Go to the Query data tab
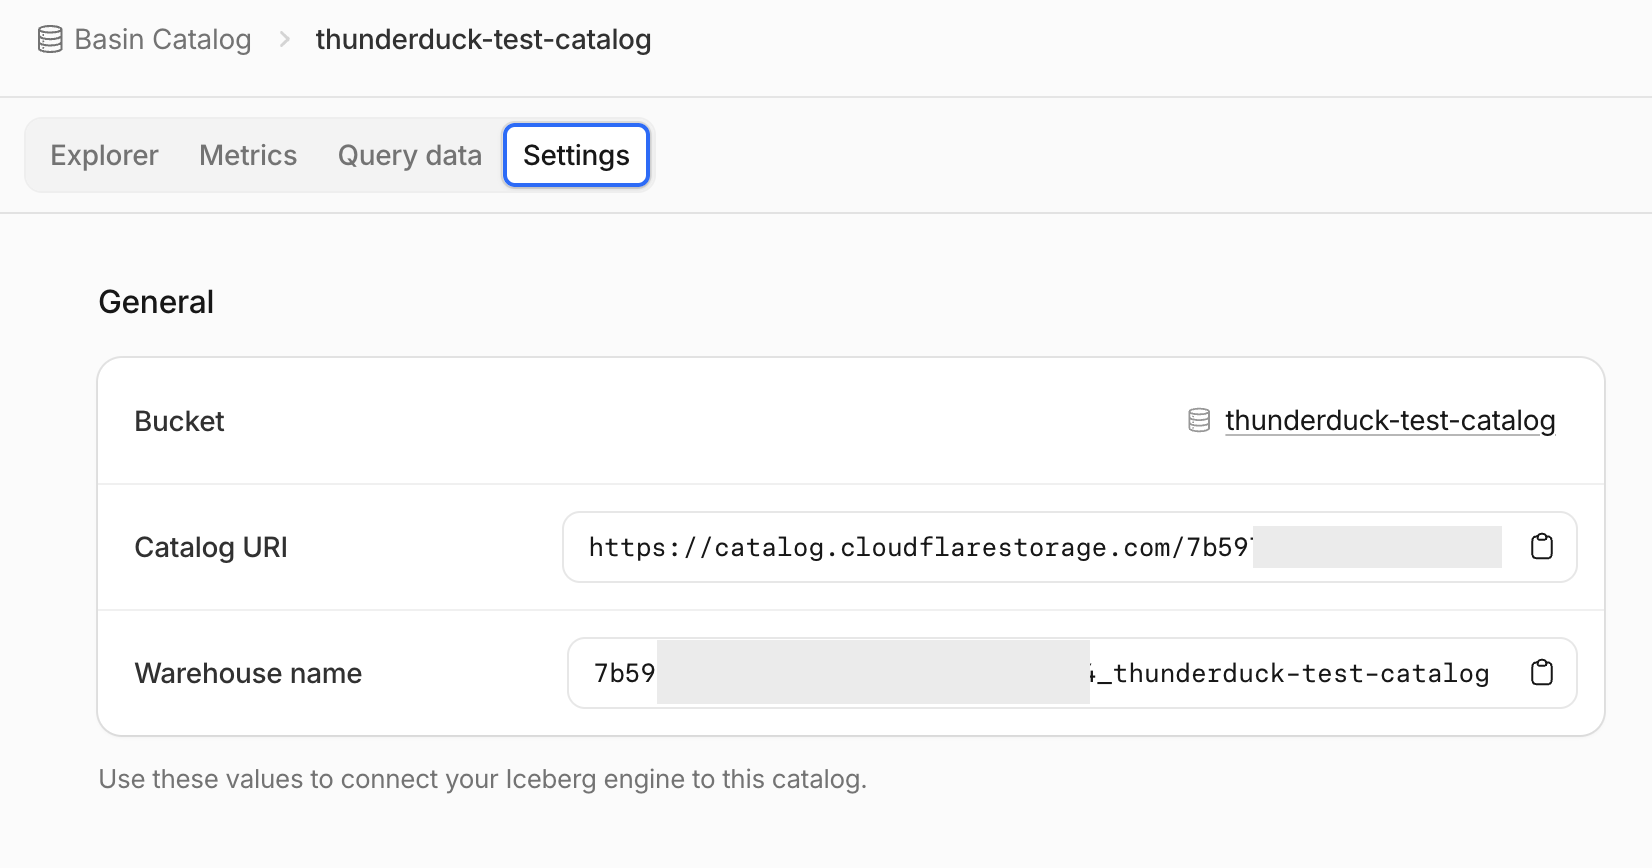The width and height of the screenshot is (1652, 868). [x=410, y=155]
